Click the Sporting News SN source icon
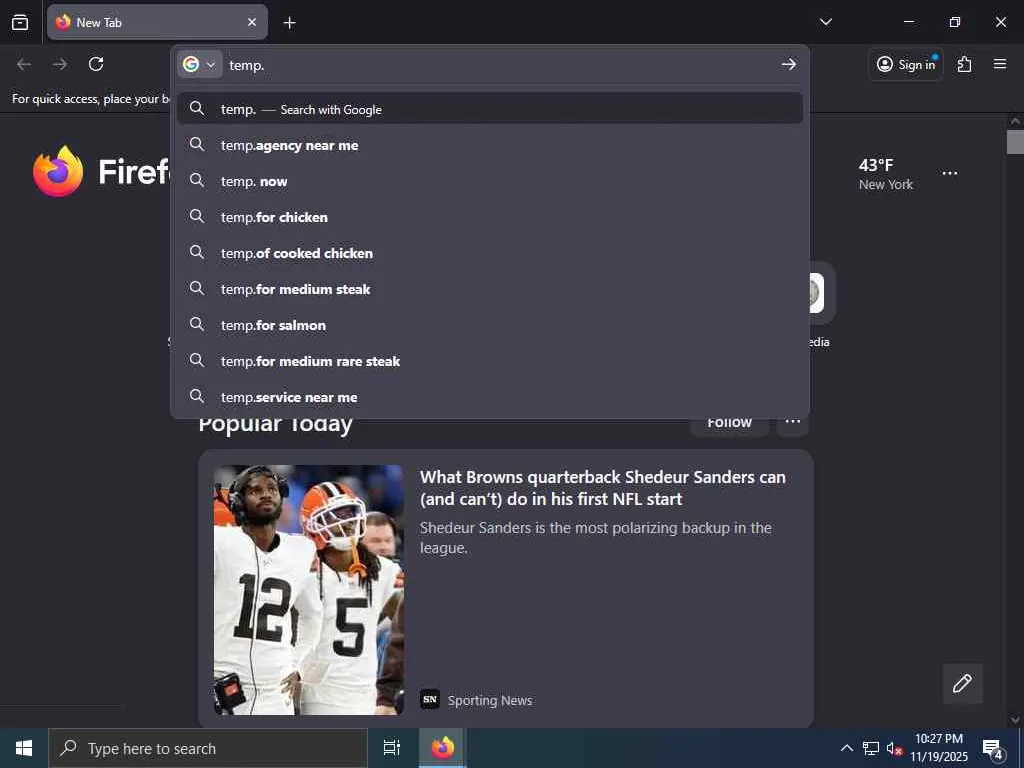1024x768 pixels. tap(430, 699)
